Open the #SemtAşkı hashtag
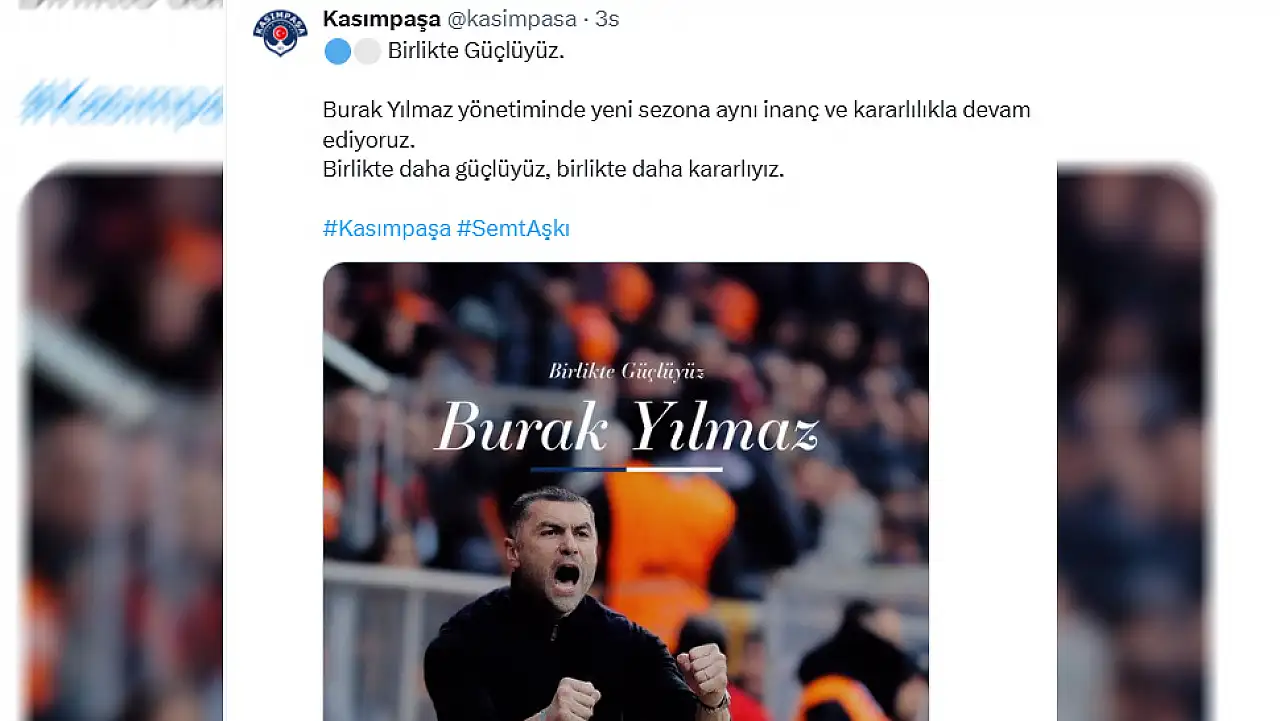 513,229
